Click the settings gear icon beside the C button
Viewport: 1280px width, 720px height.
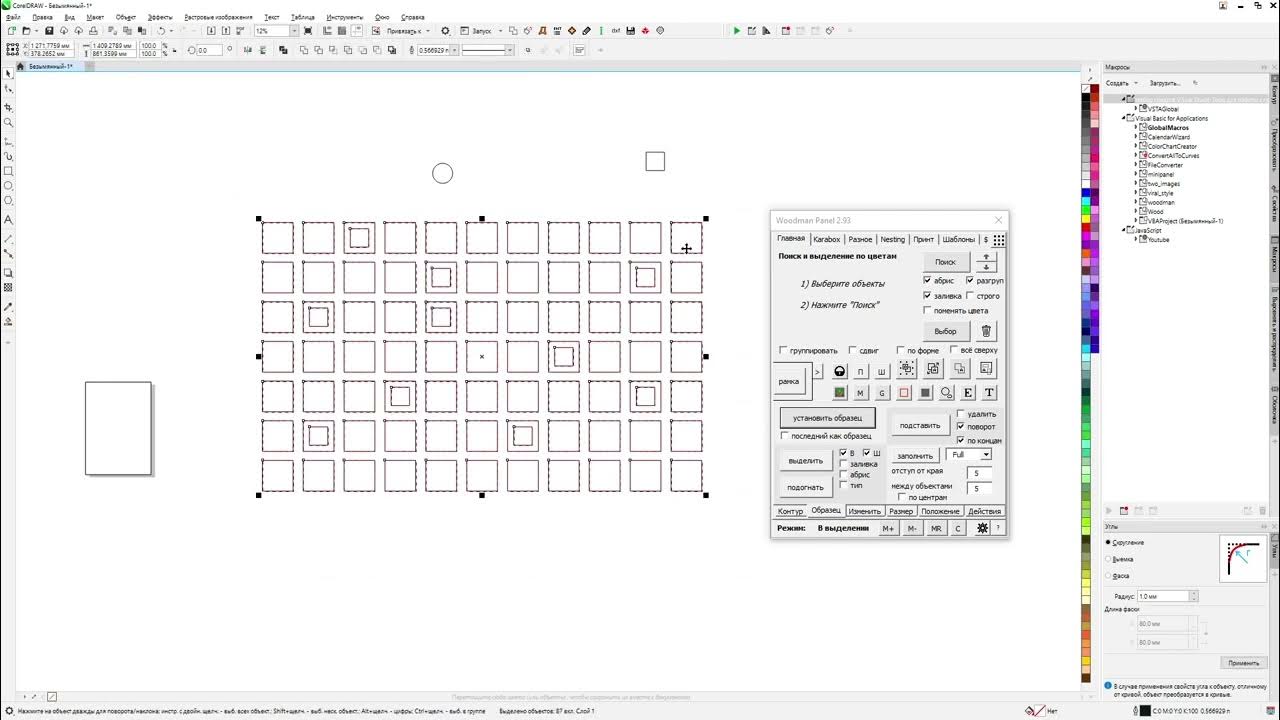[x=982, y=528]
